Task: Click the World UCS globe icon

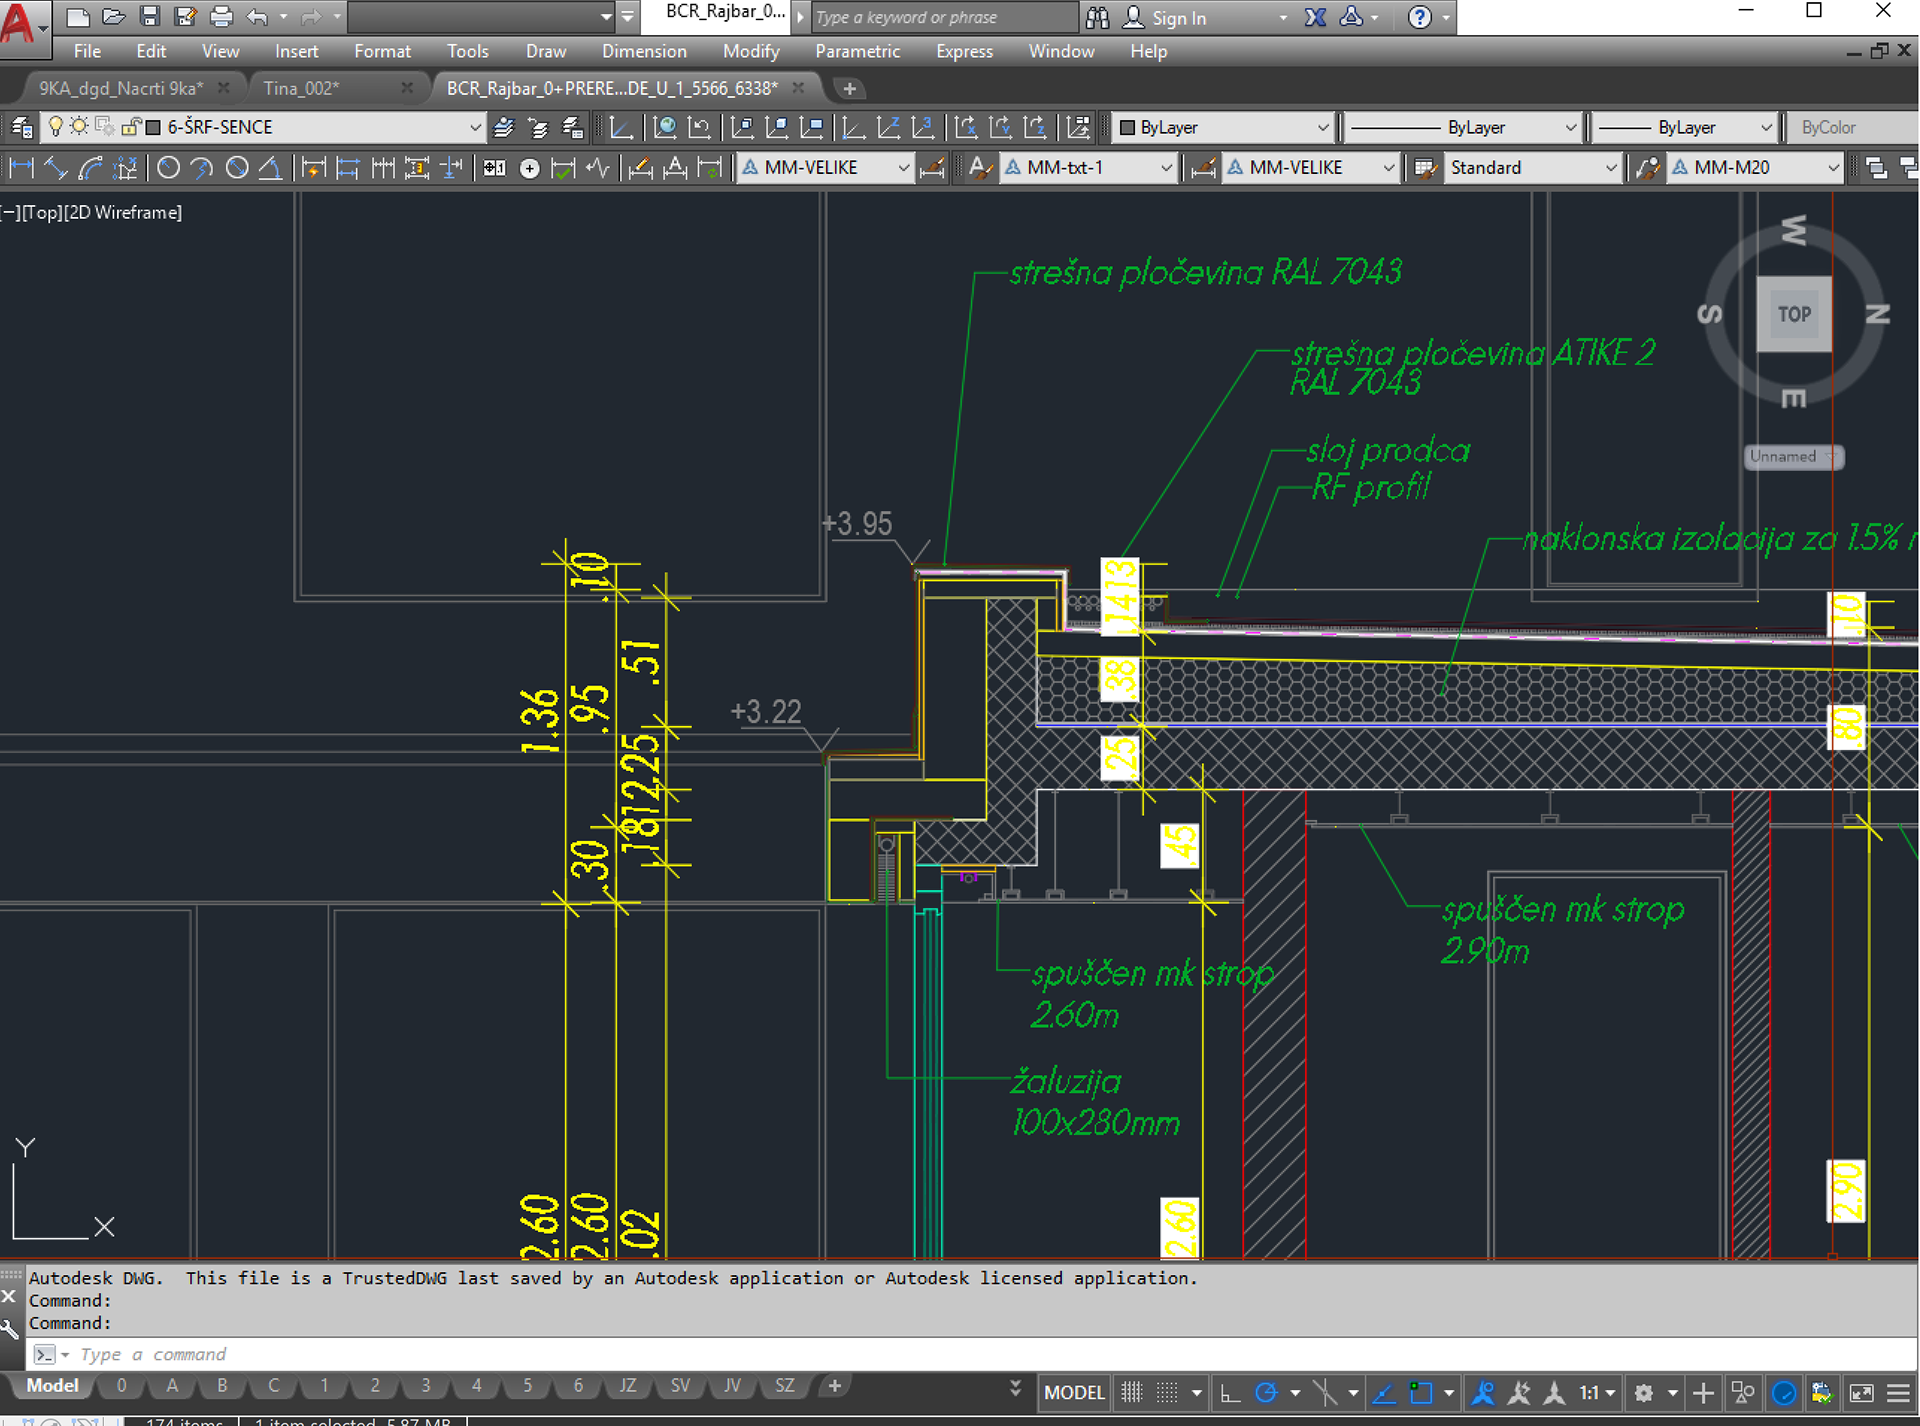Action: pos(665,127)
